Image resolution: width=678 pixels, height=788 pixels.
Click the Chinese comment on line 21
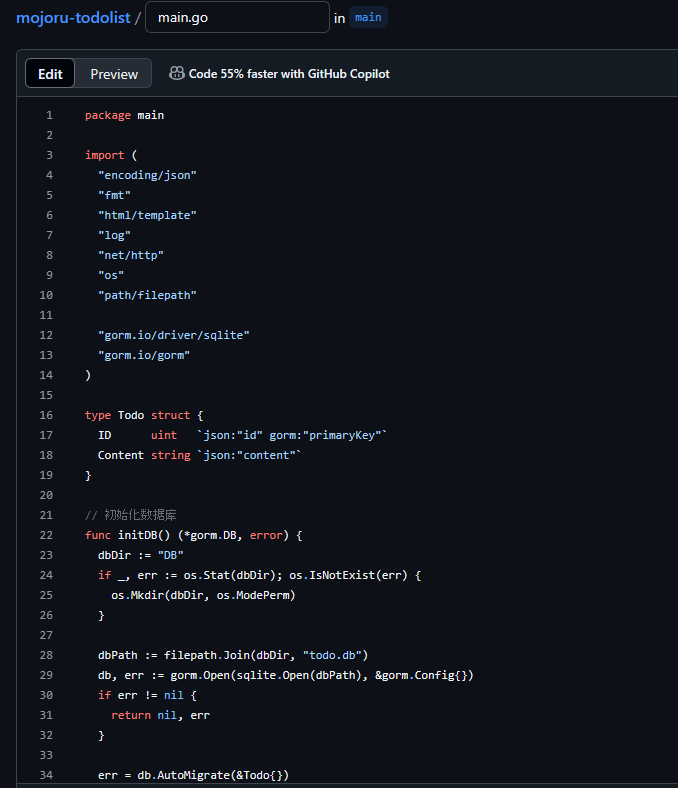coord(131,515)
